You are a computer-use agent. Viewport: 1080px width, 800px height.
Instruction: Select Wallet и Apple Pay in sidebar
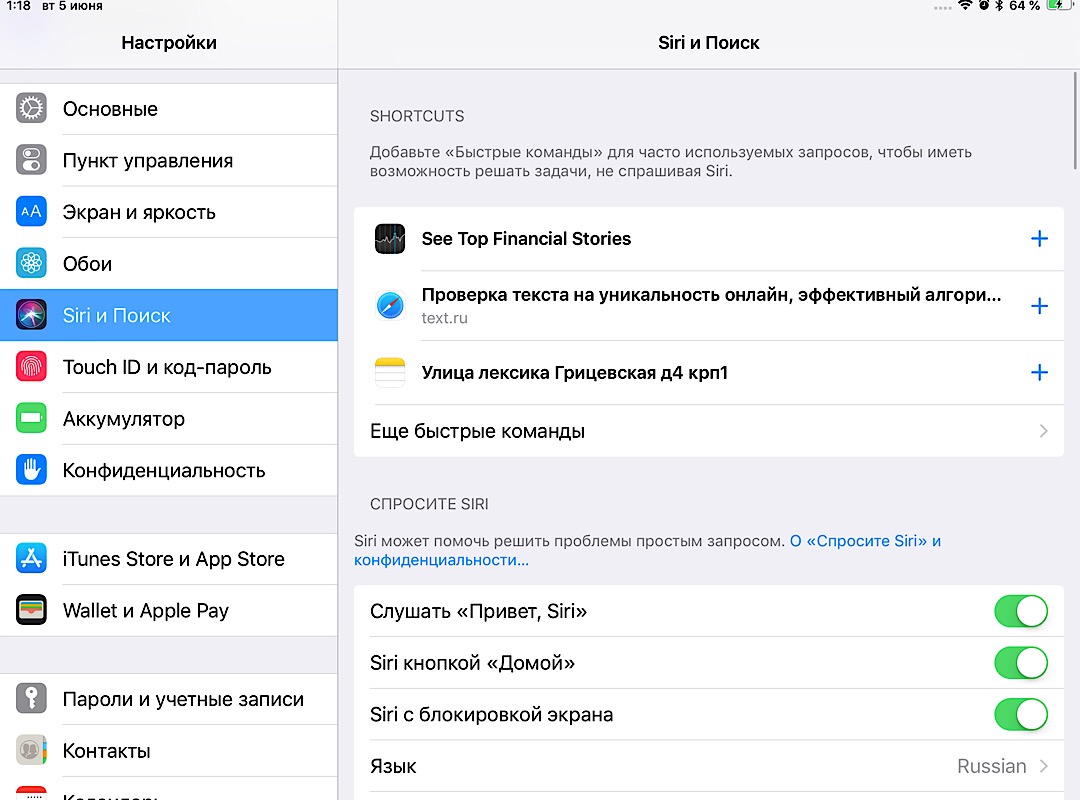pos(146,611)
